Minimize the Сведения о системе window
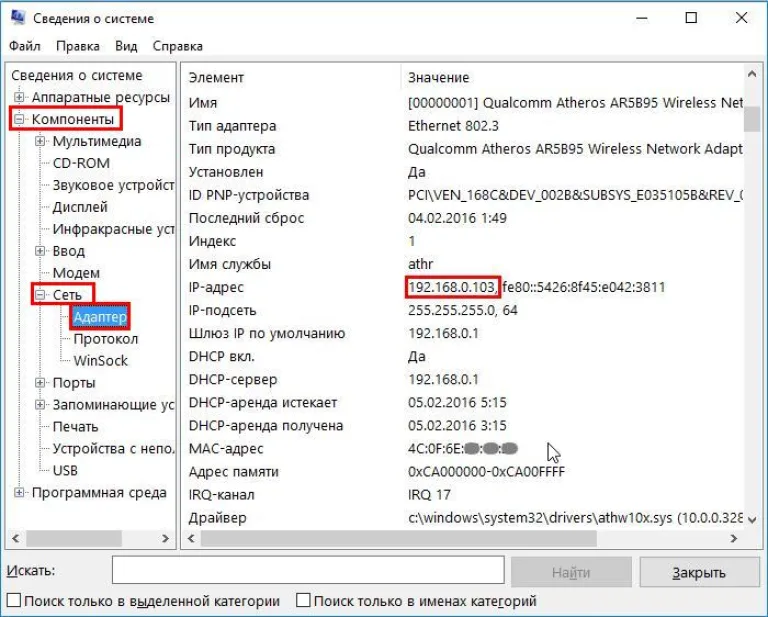This screenshot has width=768, height=617. coord(642,18)
